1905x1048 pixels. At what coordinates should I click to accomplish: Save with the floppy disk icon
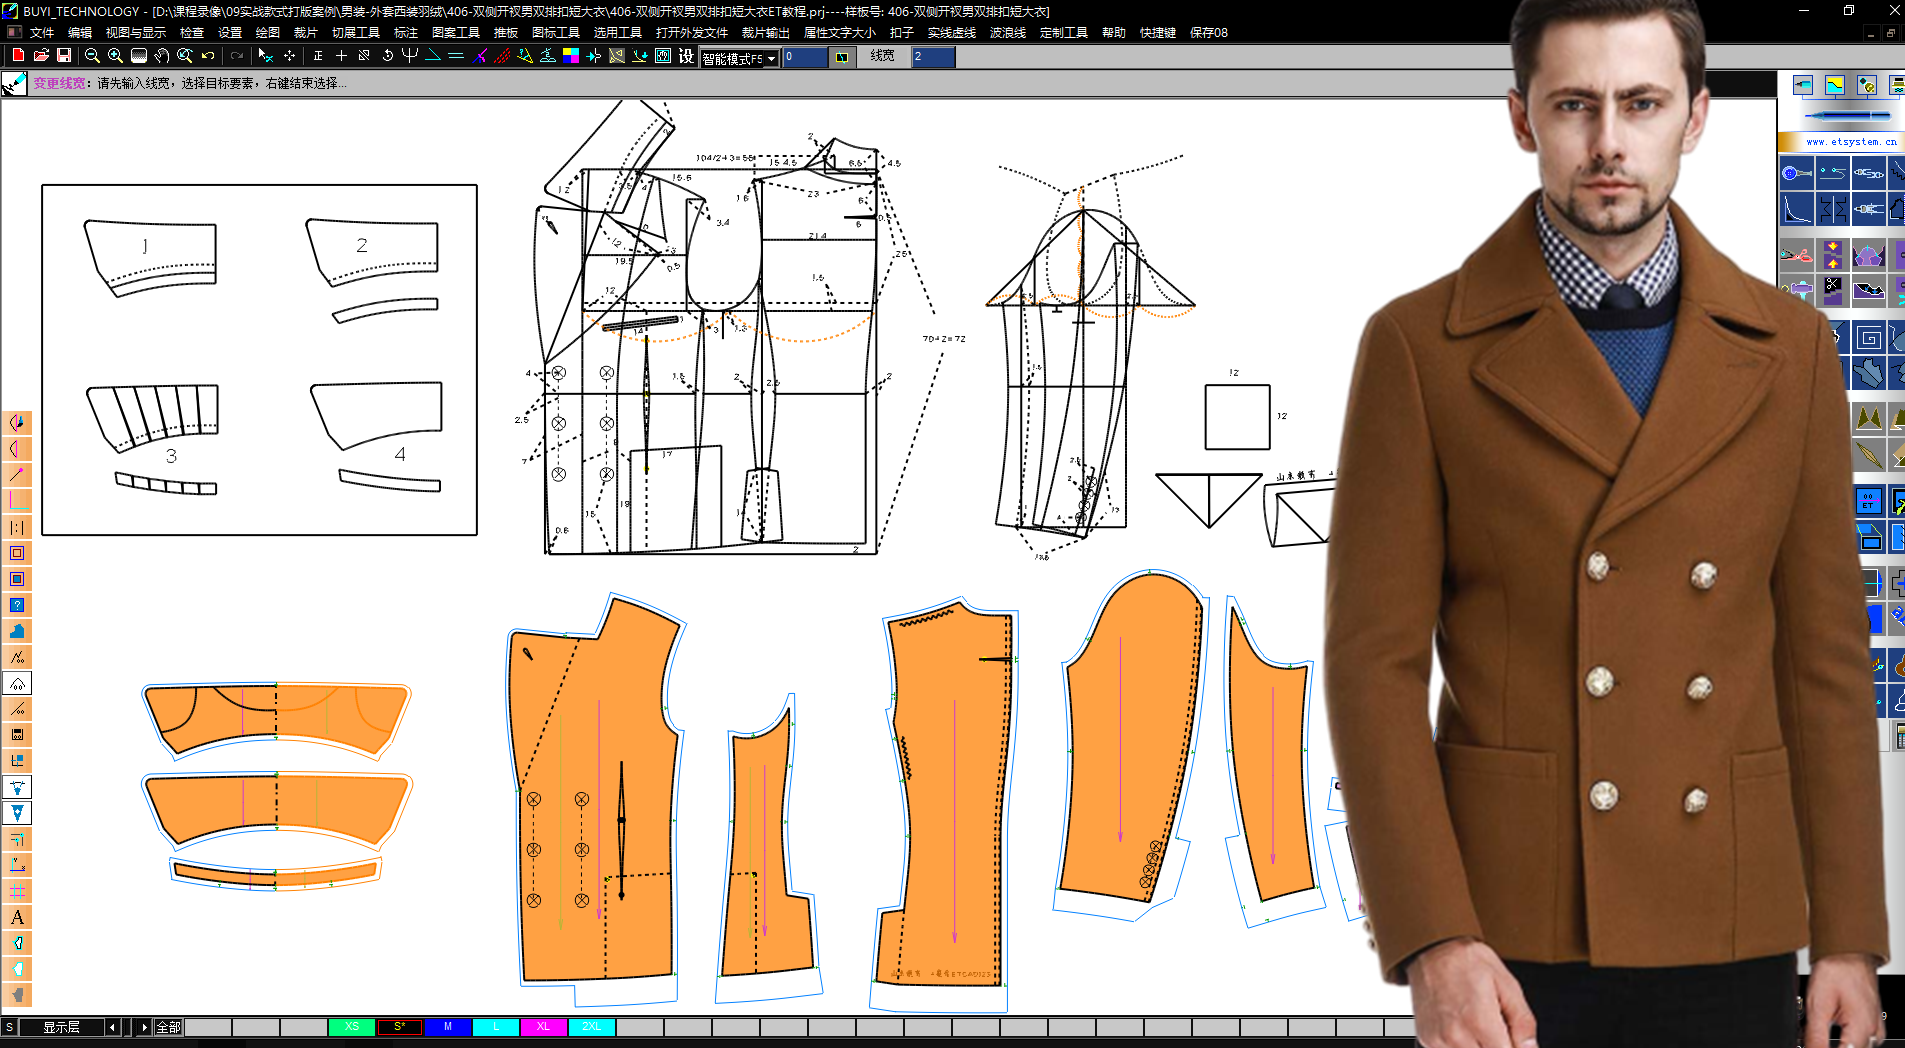64,56
